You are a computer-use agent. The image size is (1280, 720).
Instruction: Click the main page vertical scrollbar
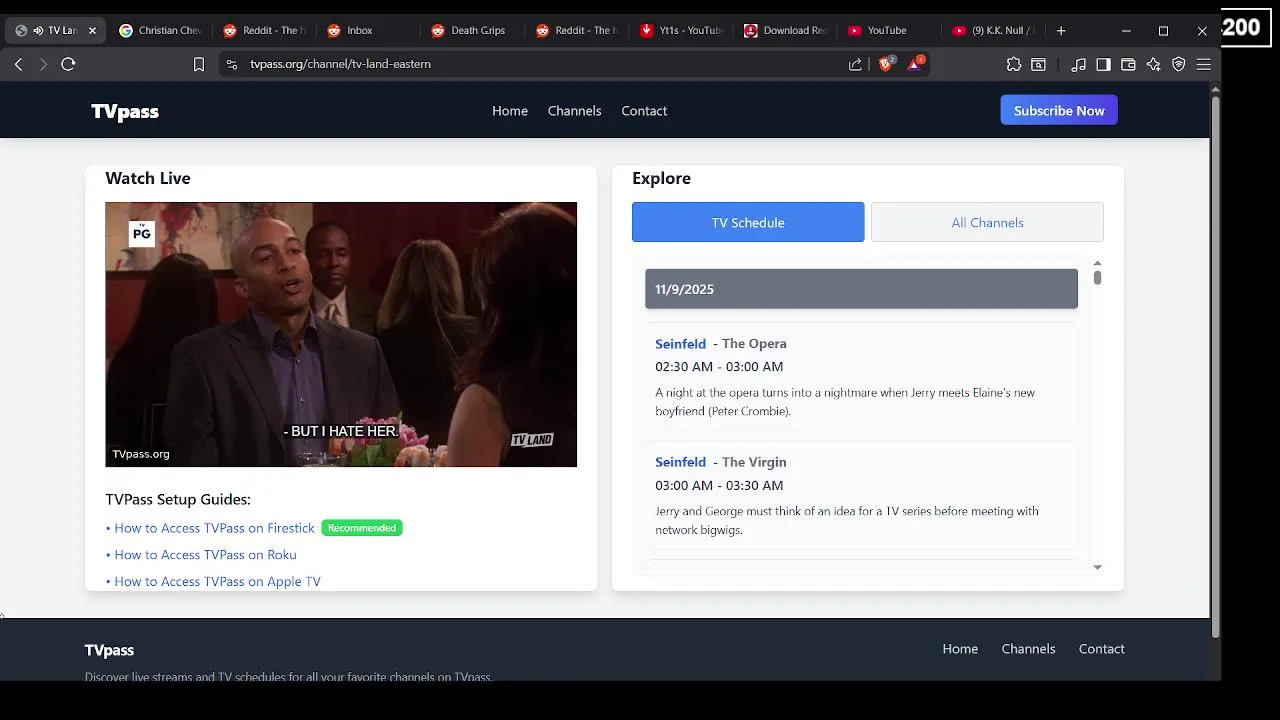coord(1216,366)
